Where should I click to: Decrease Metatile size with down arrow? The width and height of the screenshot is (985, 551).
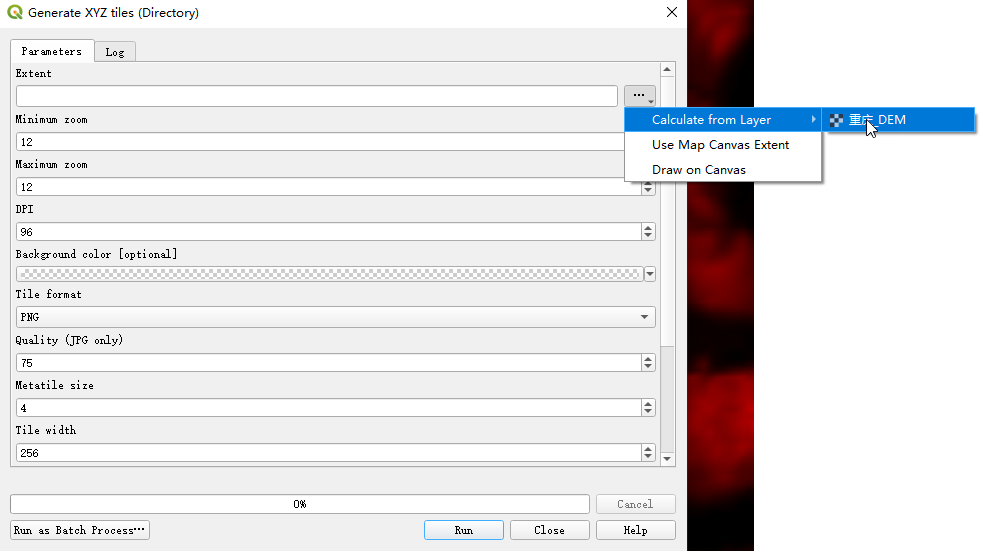click(648, 412)
